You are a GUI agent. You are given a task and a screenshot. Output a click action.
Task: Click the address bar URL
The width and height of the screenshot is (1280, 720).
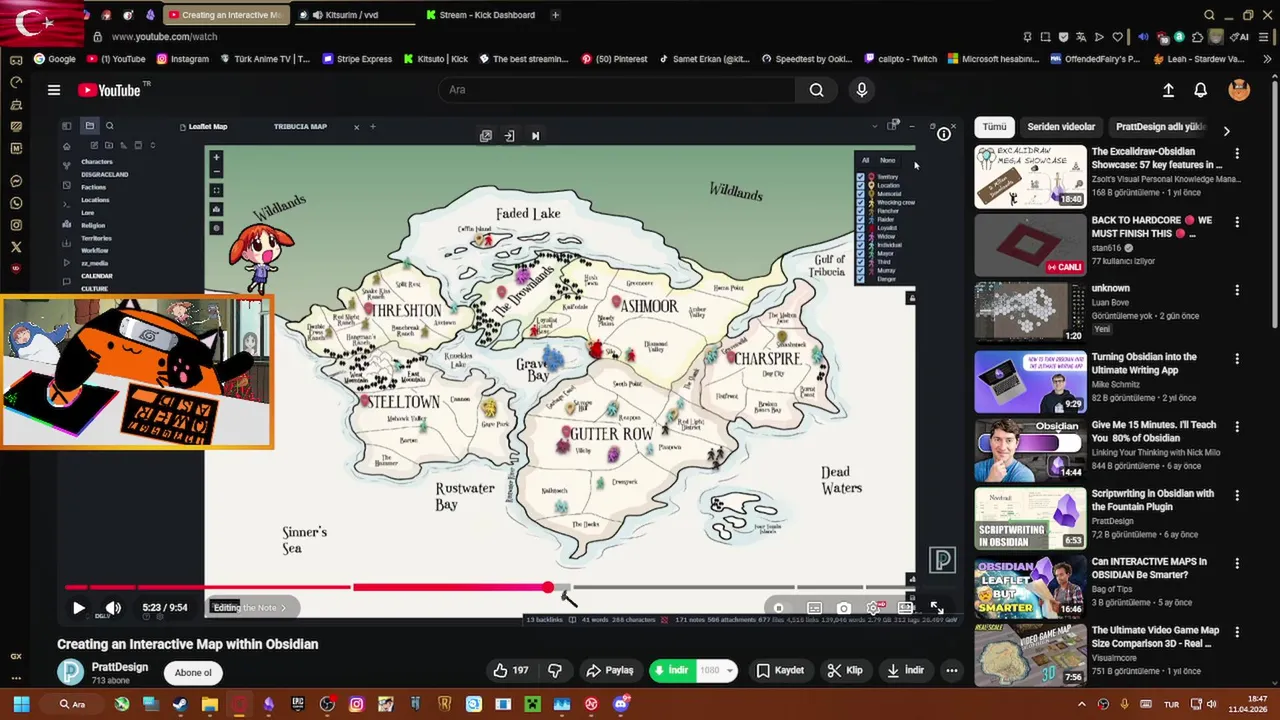(x=165, y=37)
